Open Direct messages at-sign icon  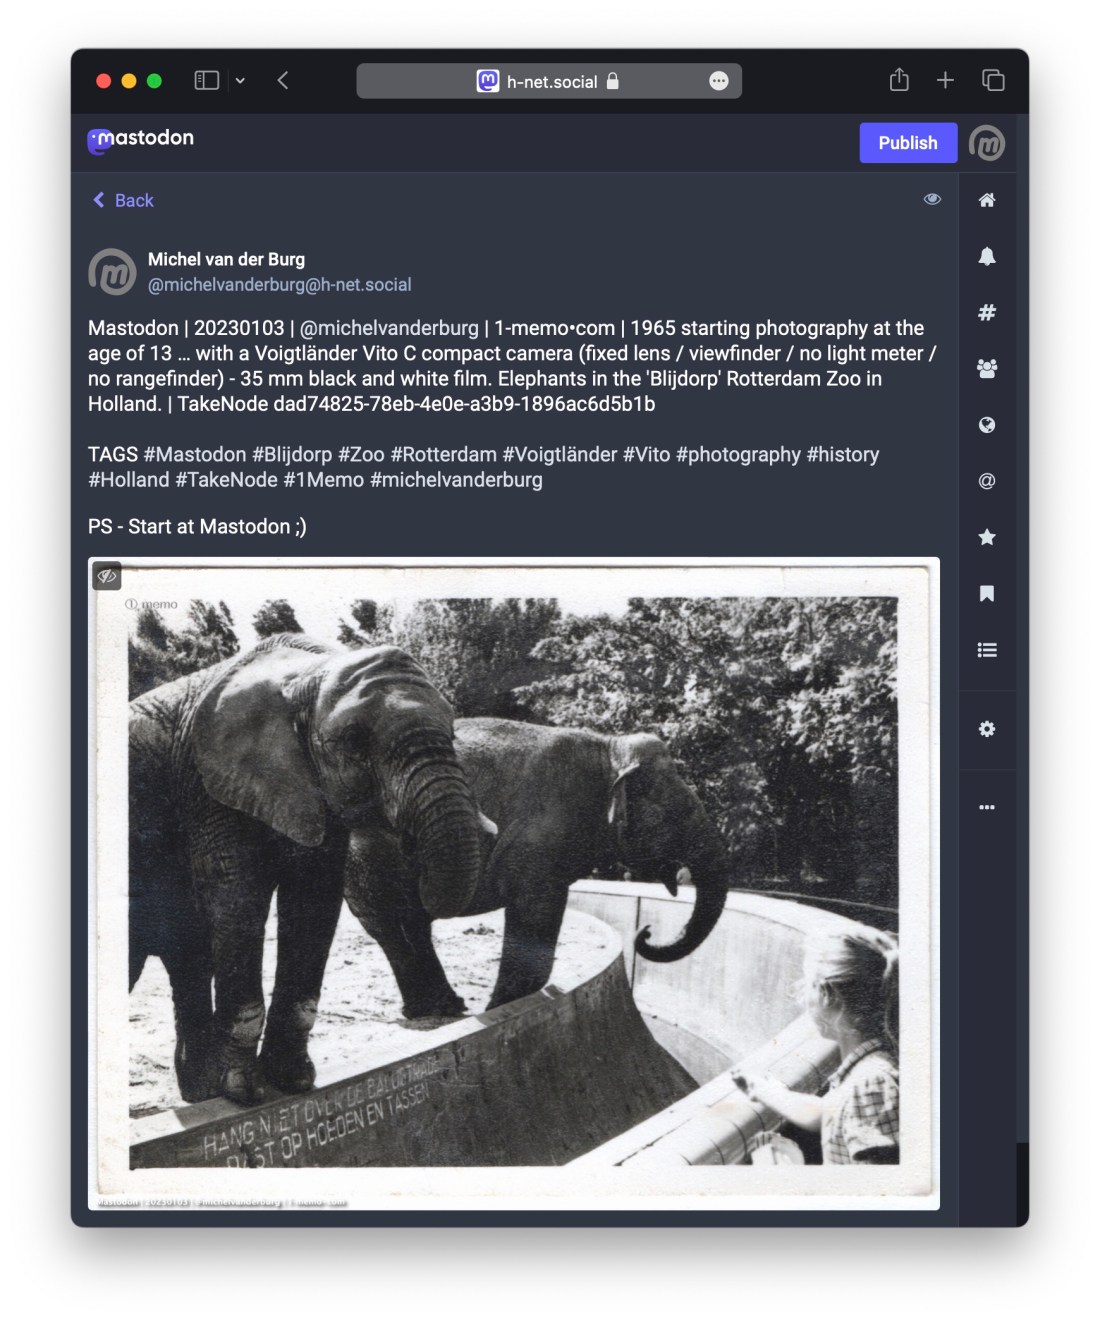point(986,481)
